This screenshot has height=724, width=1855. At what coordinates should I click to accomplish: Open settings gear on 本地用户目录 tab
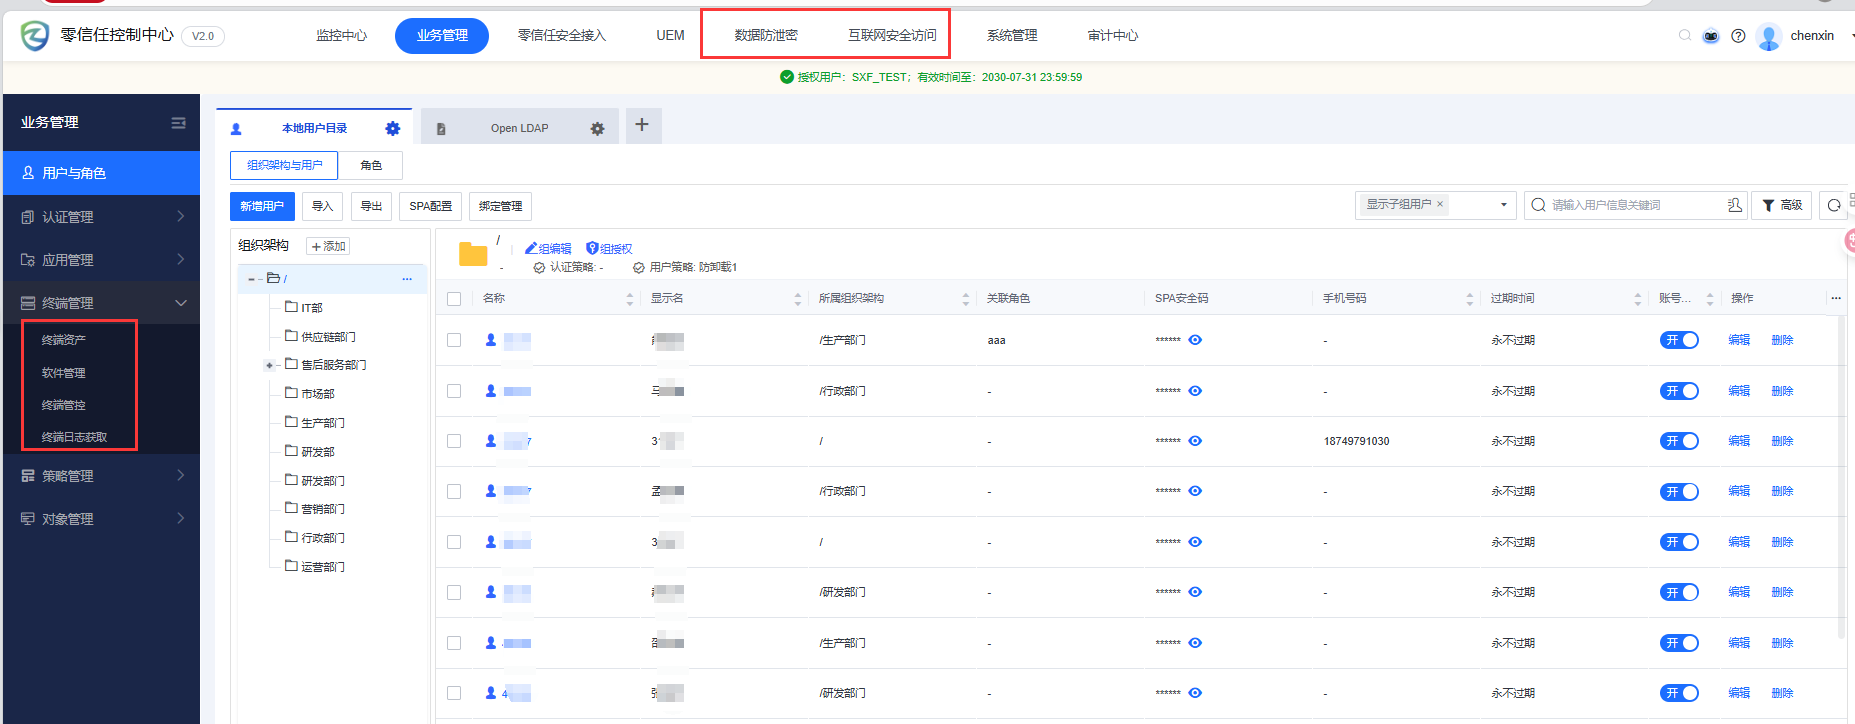(392, 129)
